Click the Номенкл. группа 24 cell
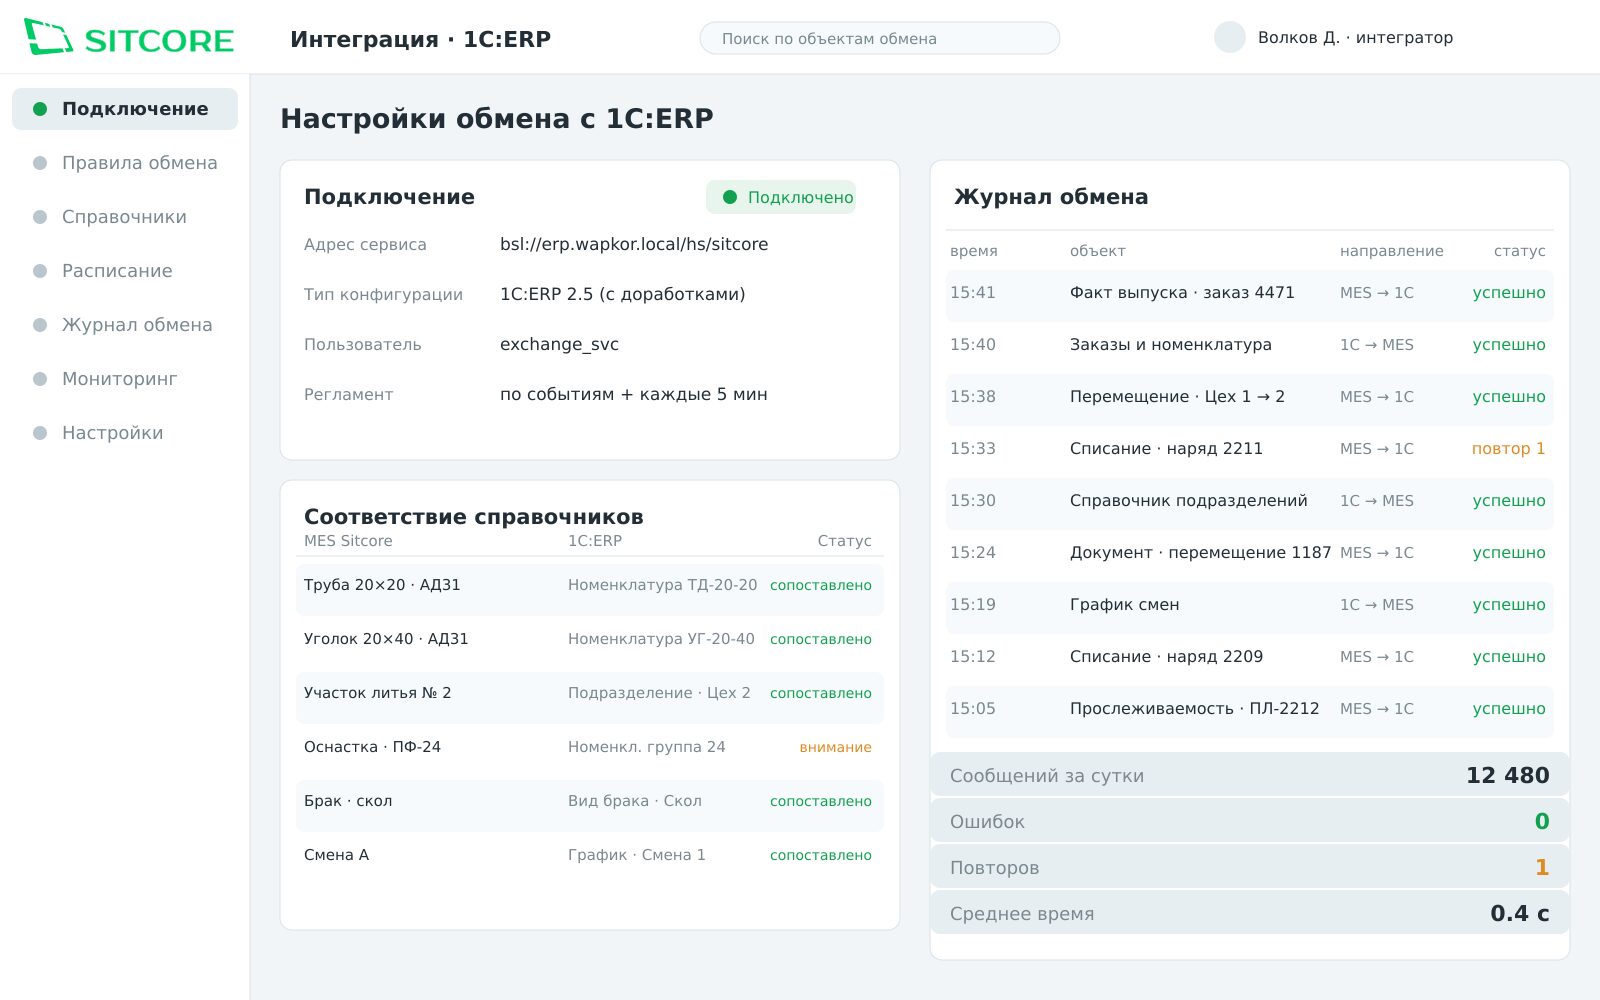Screen dimensions: 1600x1000 pos(647,747)
